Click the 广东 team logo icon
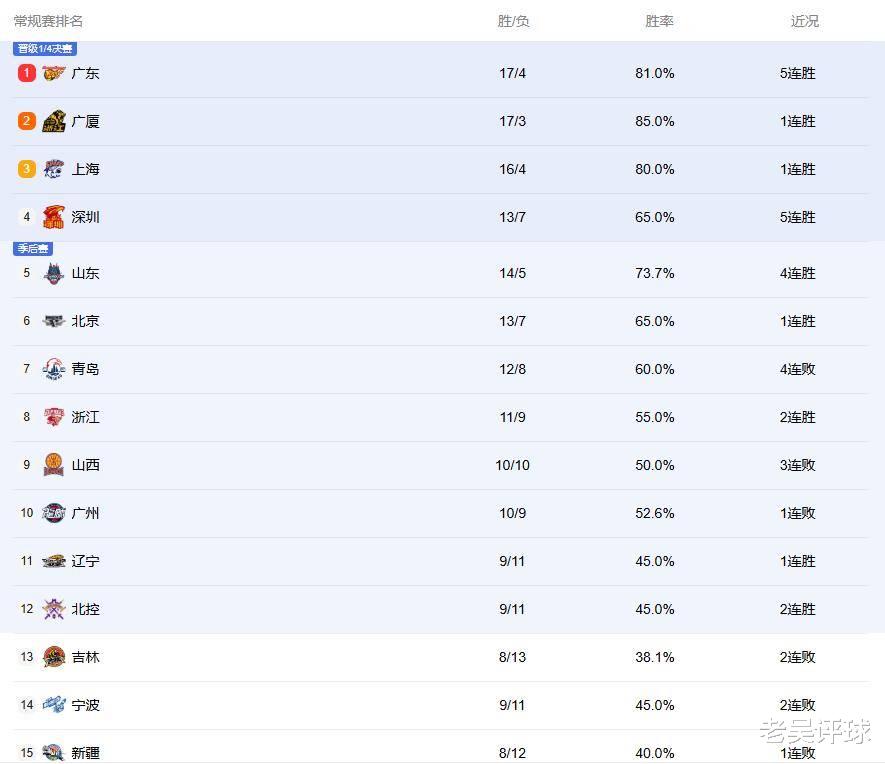This screenshot has height=764, width=885. (54, 73)
